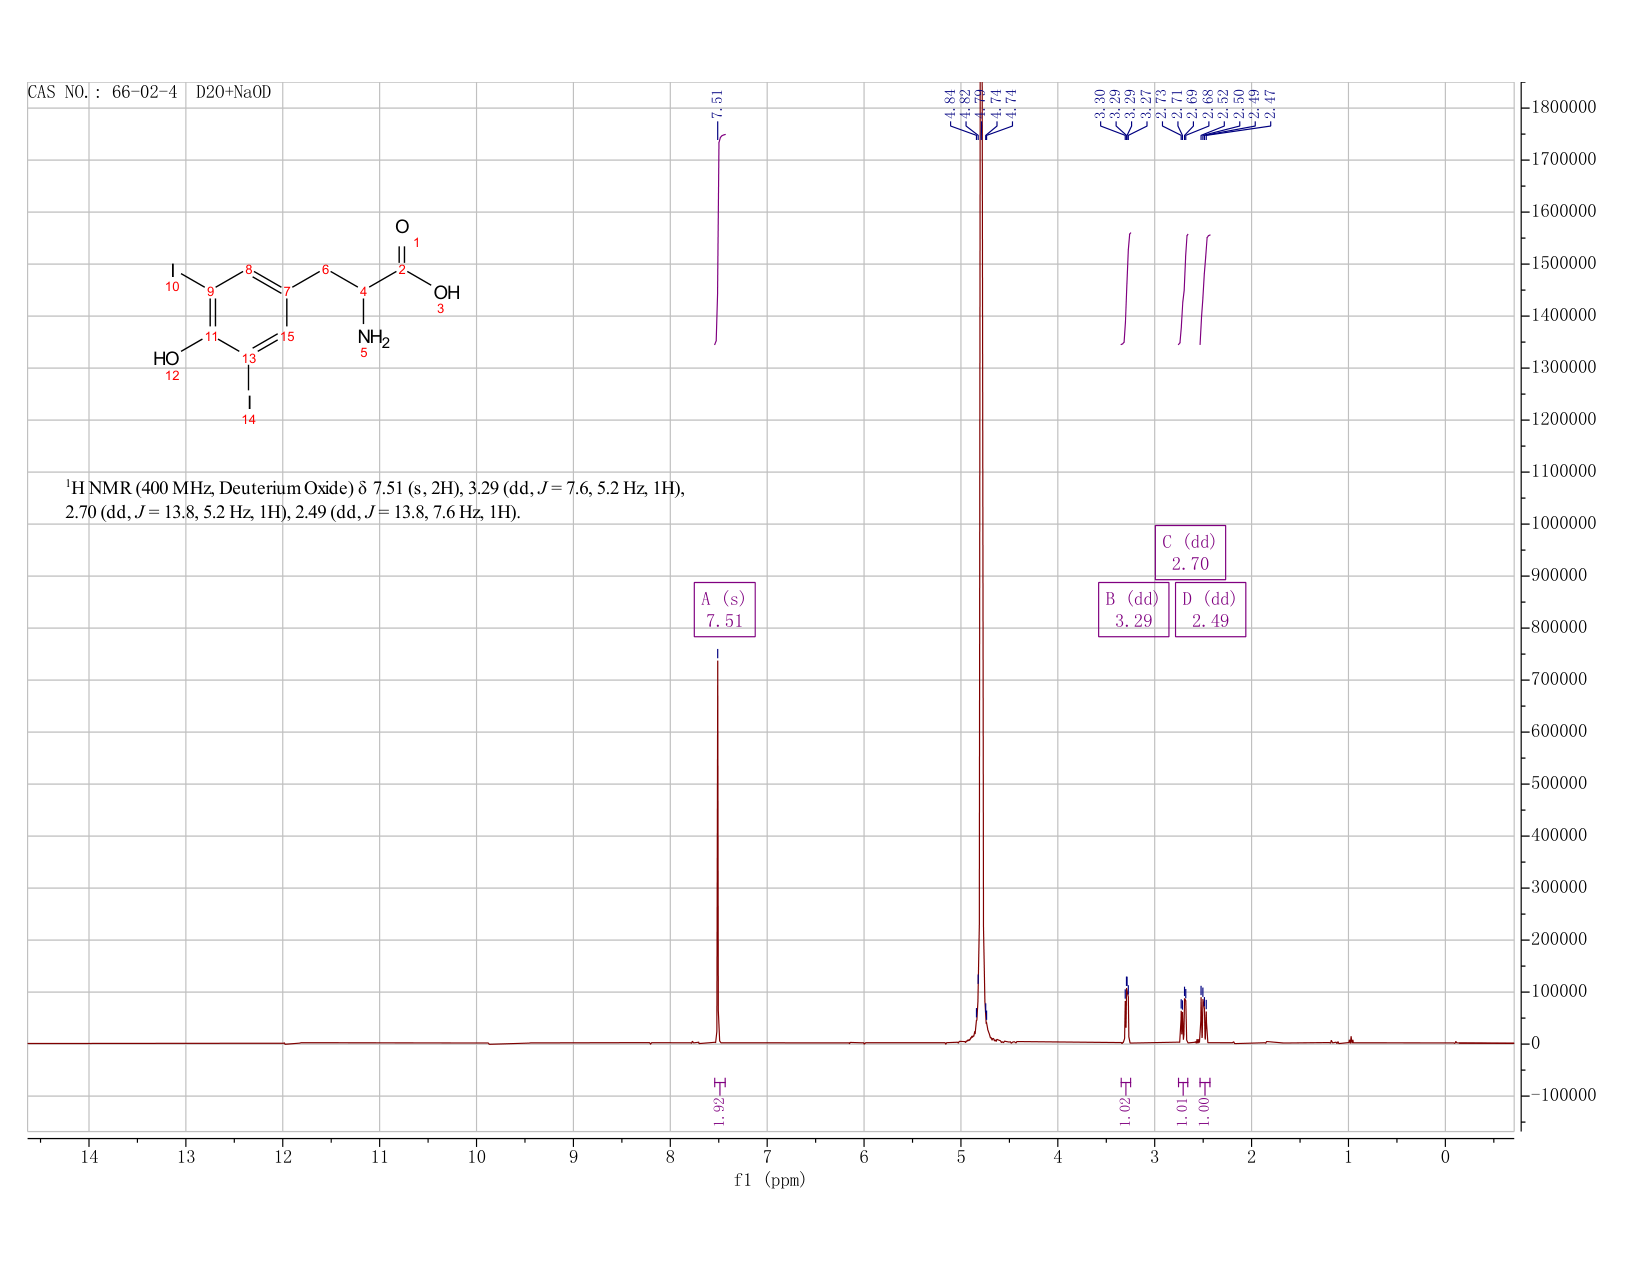
Task: Click the 4 tick label on ppm axis
Action: pyautogui.click(x=1058, y=1158)
